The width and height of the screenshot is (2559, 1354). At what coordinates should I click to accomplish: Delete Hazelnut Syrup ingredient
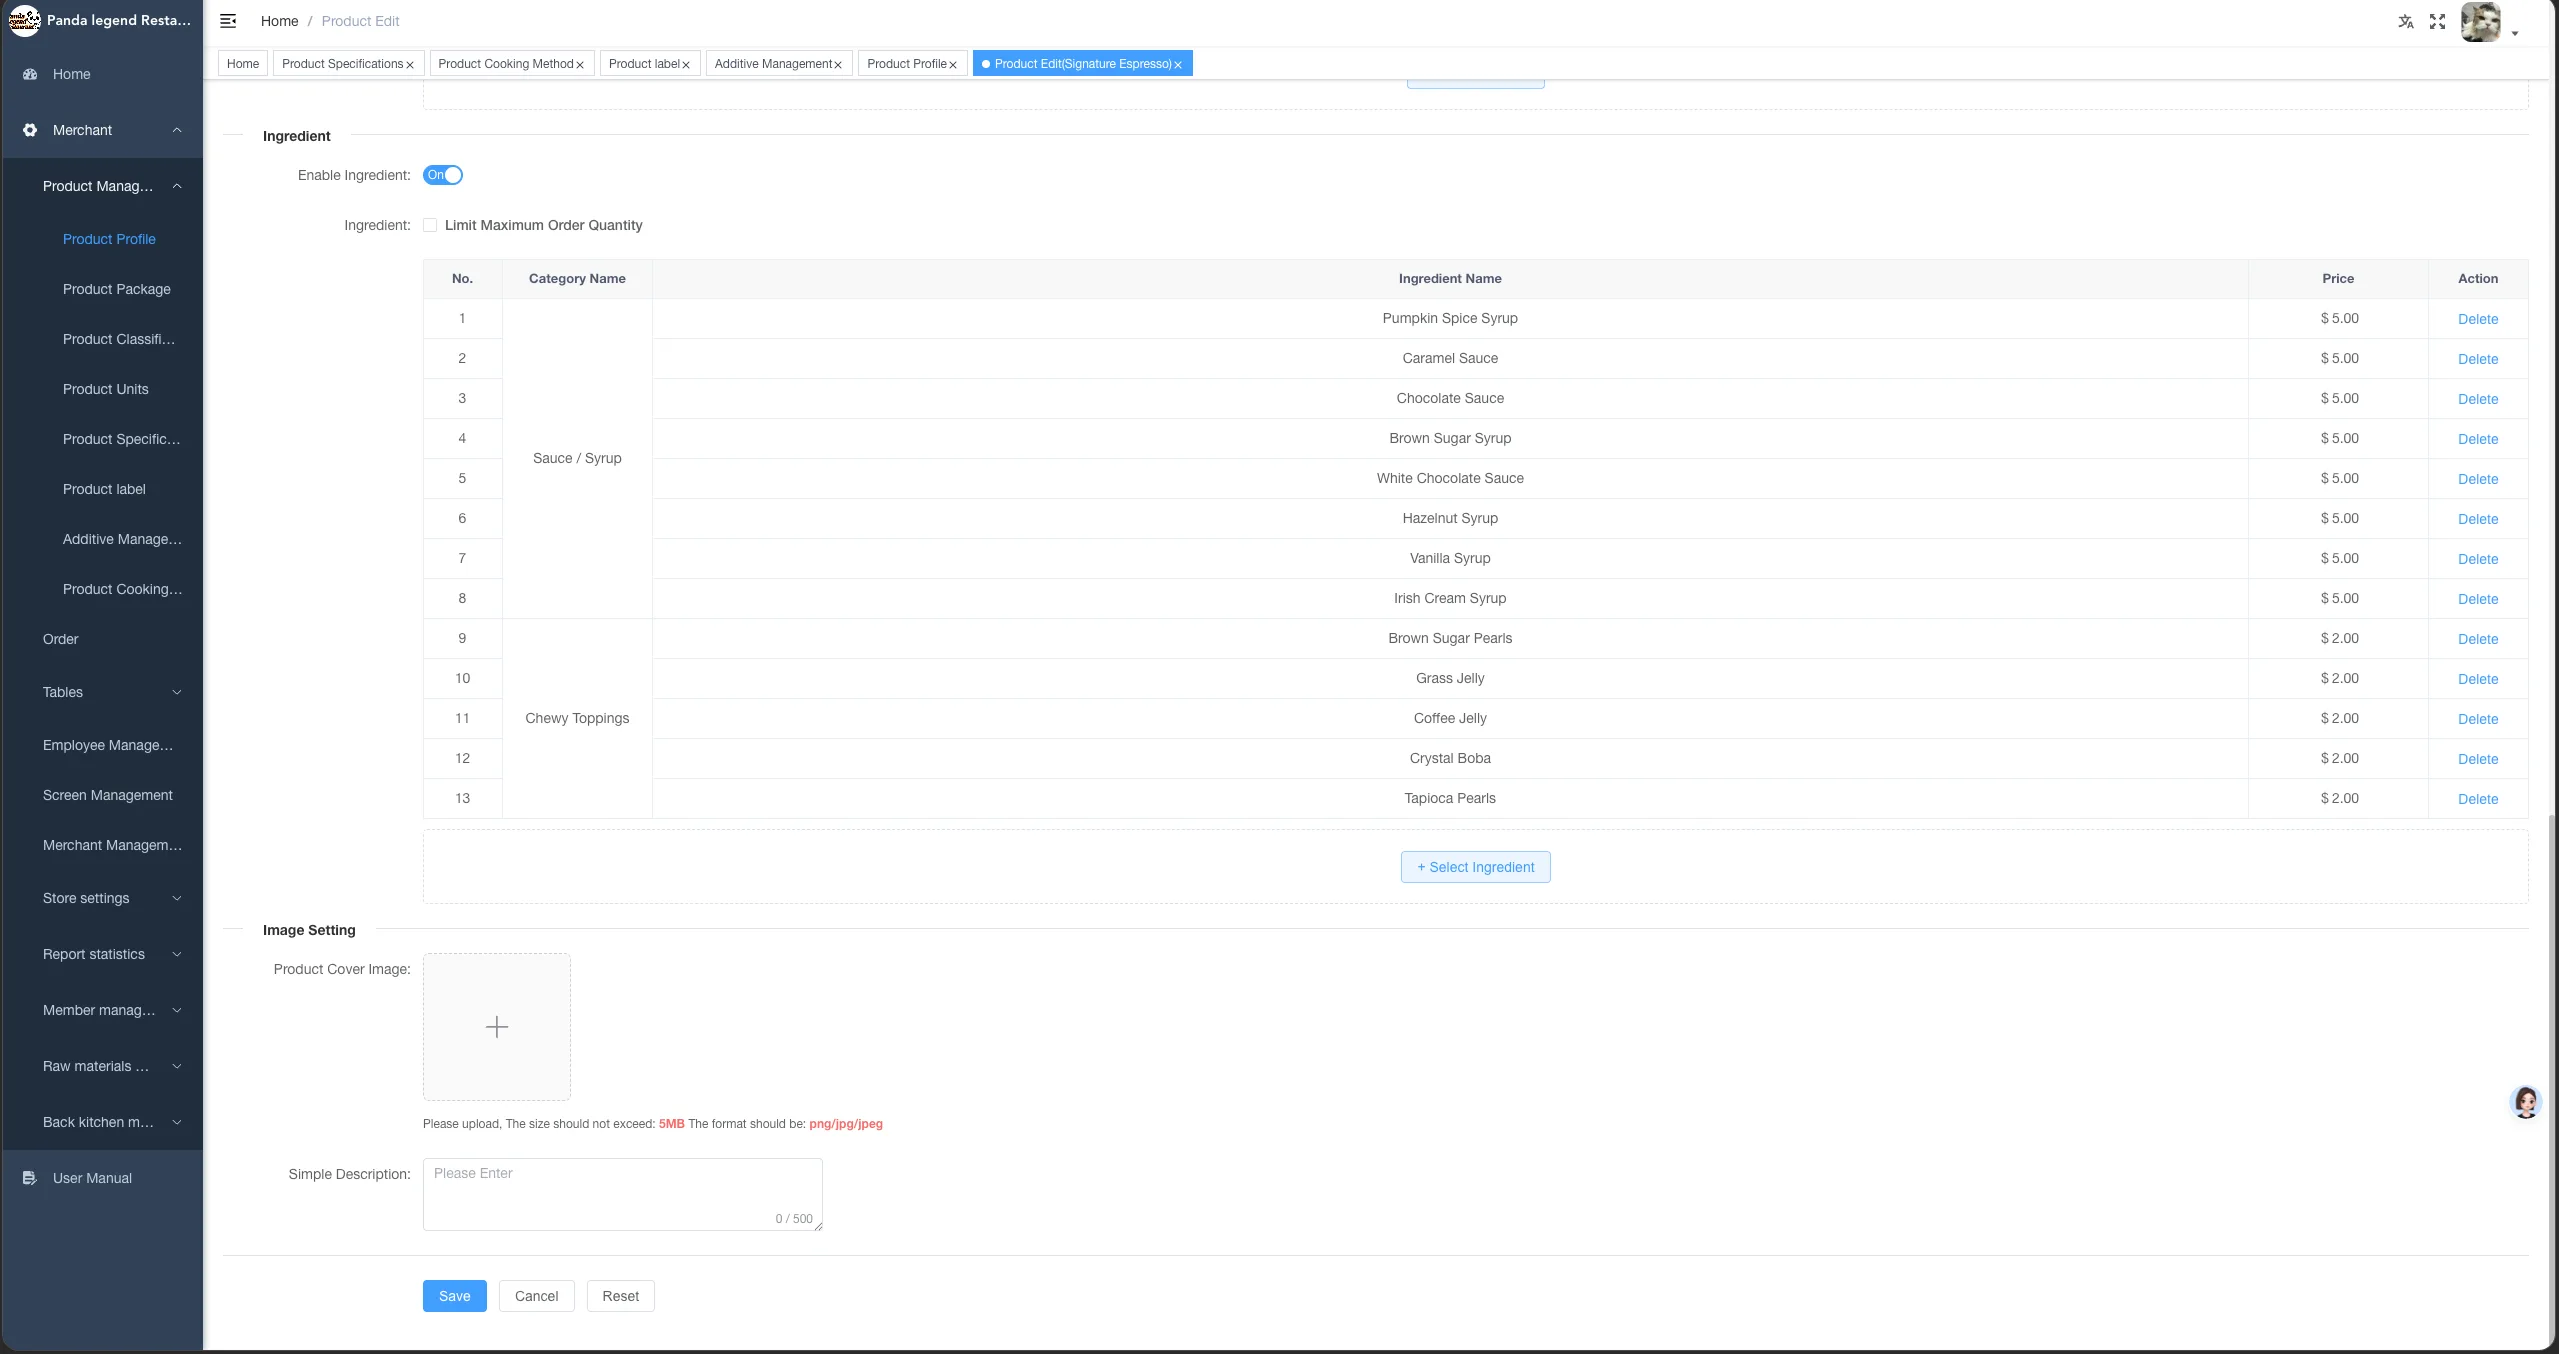[2478, 519]
